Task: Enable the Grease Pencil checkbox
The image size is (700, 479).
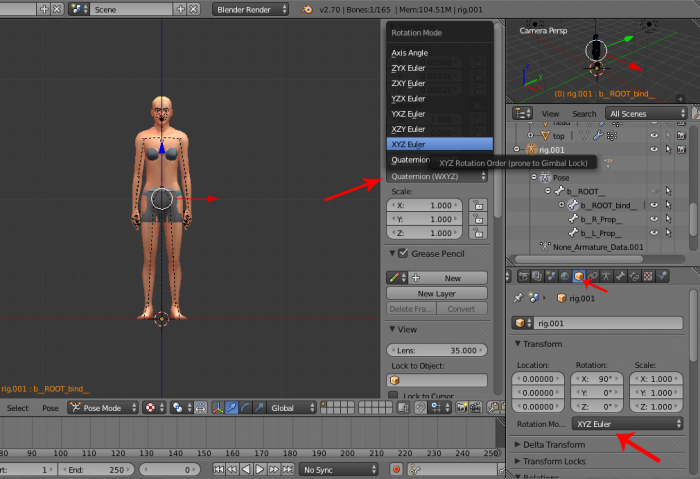Action: [403, 254]
